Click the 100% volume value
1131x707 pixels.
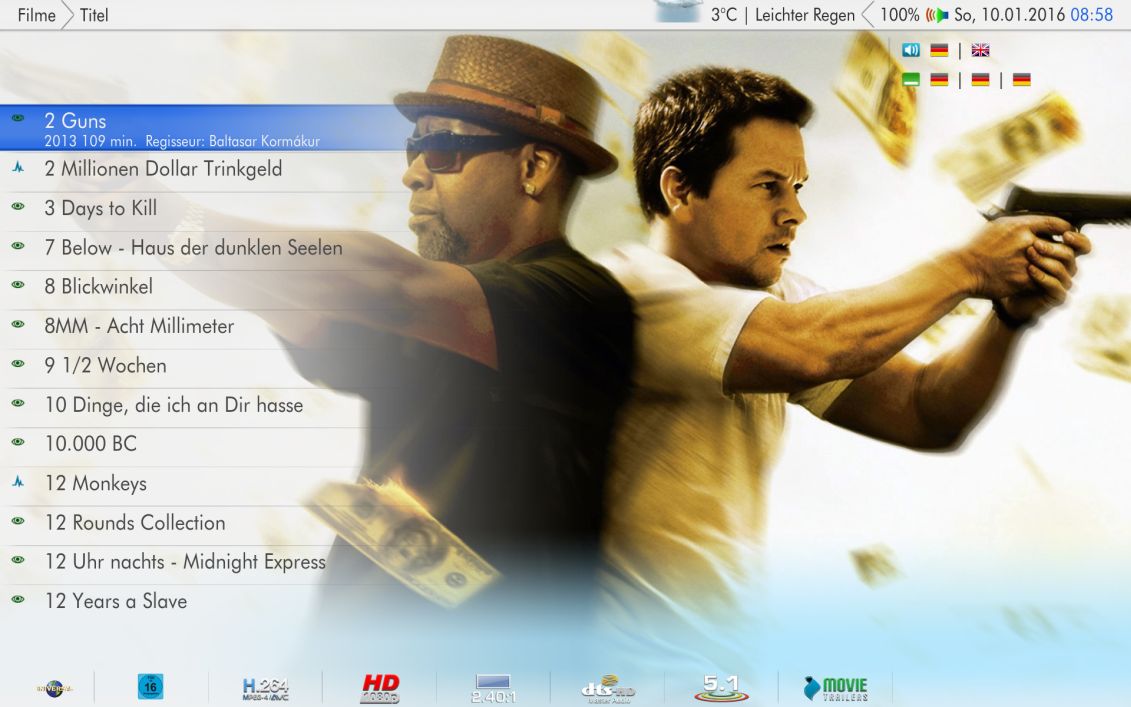tap(899, 15)
